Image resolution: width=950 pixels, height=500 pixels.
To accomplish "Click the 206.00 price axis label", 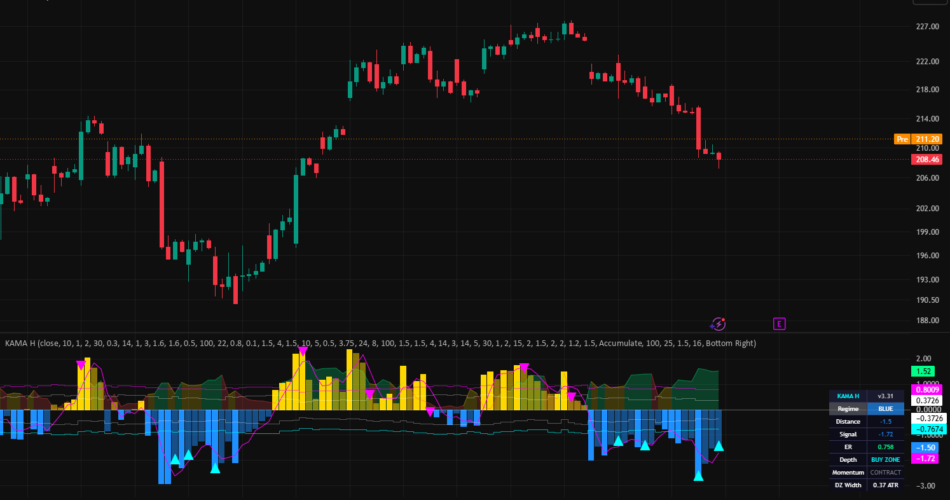I will (x=927, y=178).
